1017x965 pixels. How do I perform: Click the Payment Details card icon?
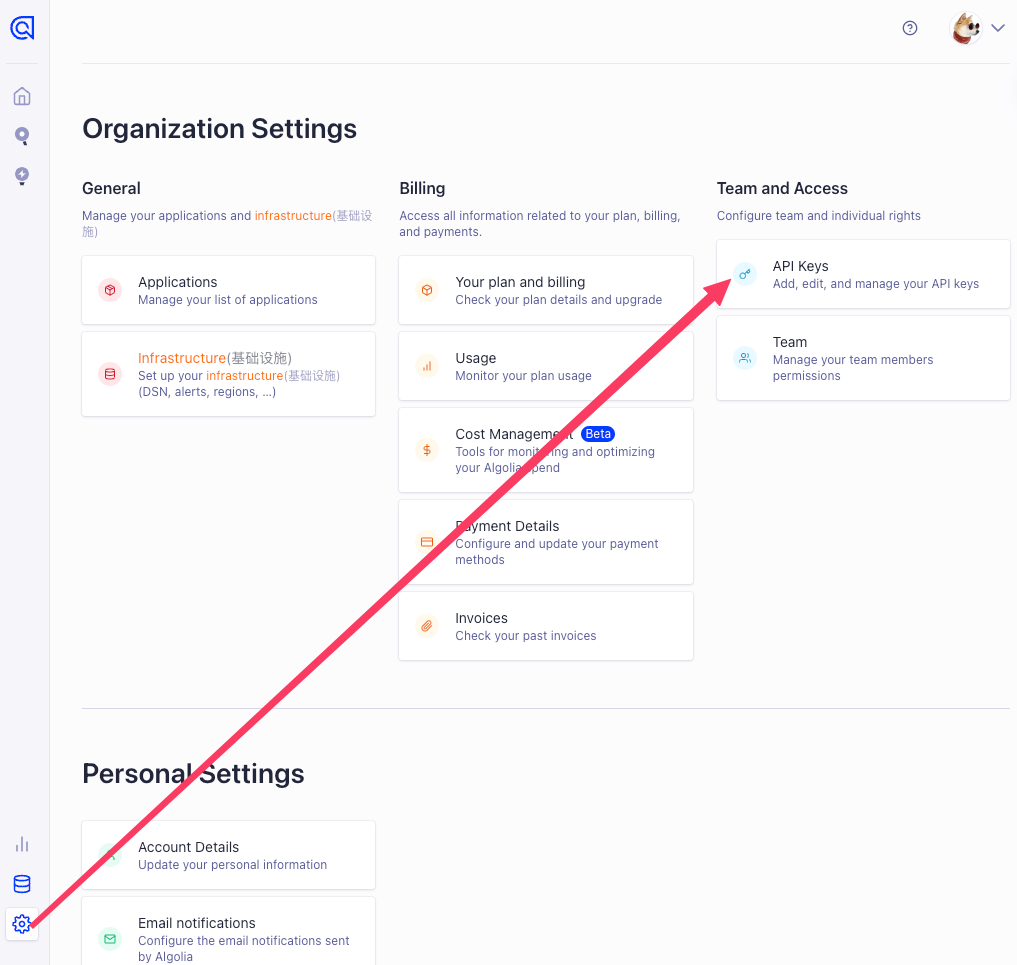(x=427, y=542)
